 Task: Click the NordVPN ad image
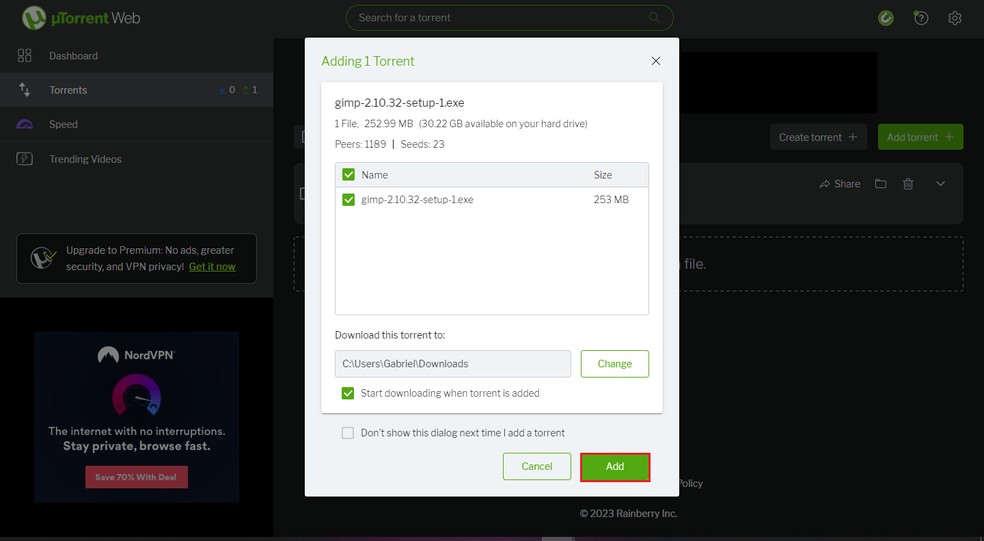136,417
